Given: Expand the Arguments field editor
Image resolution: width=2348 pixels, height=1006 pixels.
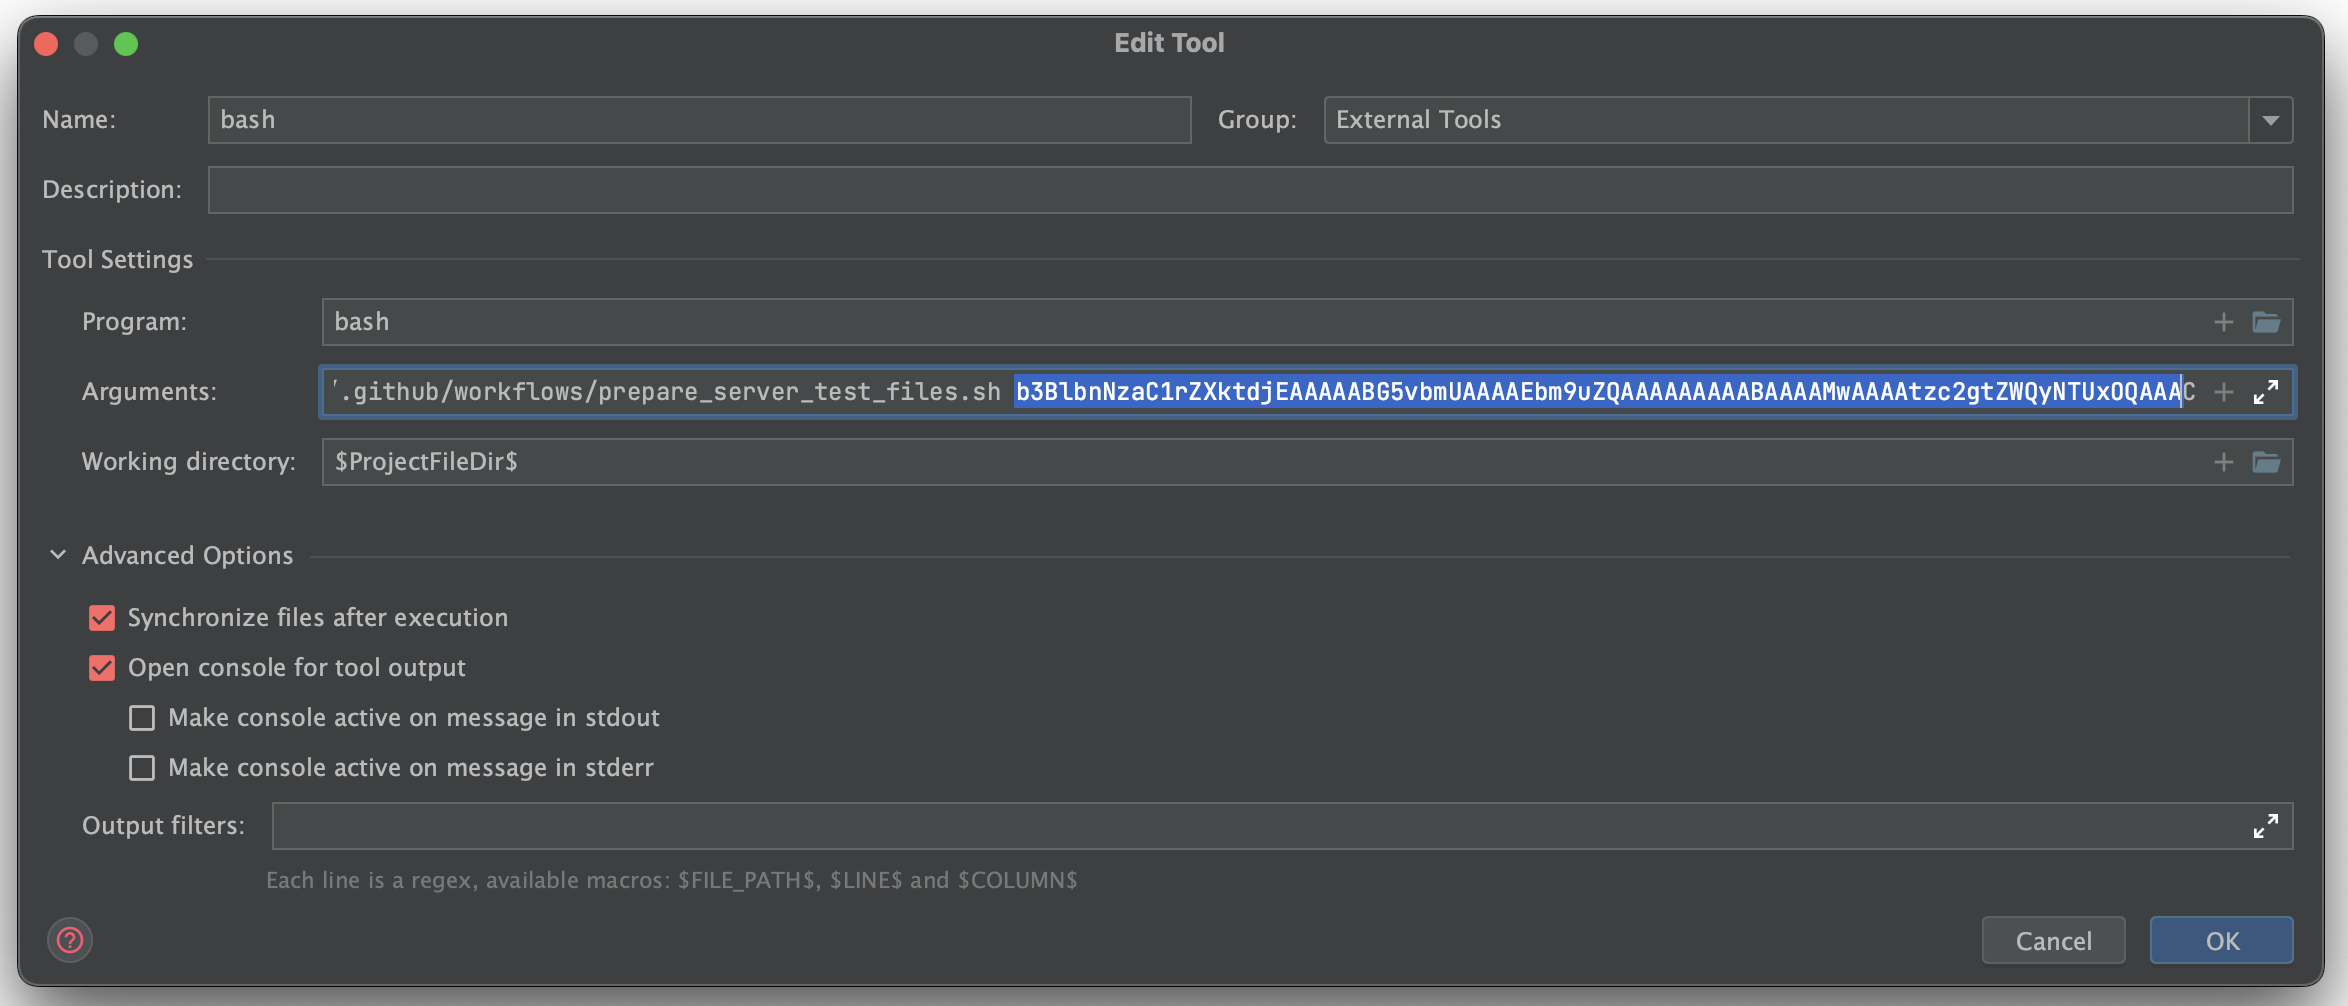Looking at the screenshot, I should 2266,392.
